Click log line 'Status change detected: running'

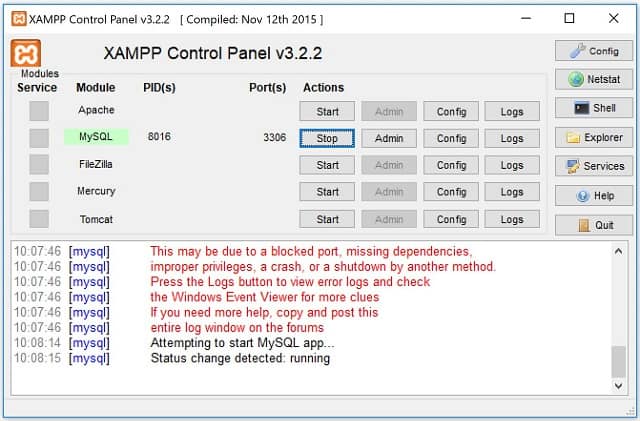pyautogui.click(x=240, y=358)
